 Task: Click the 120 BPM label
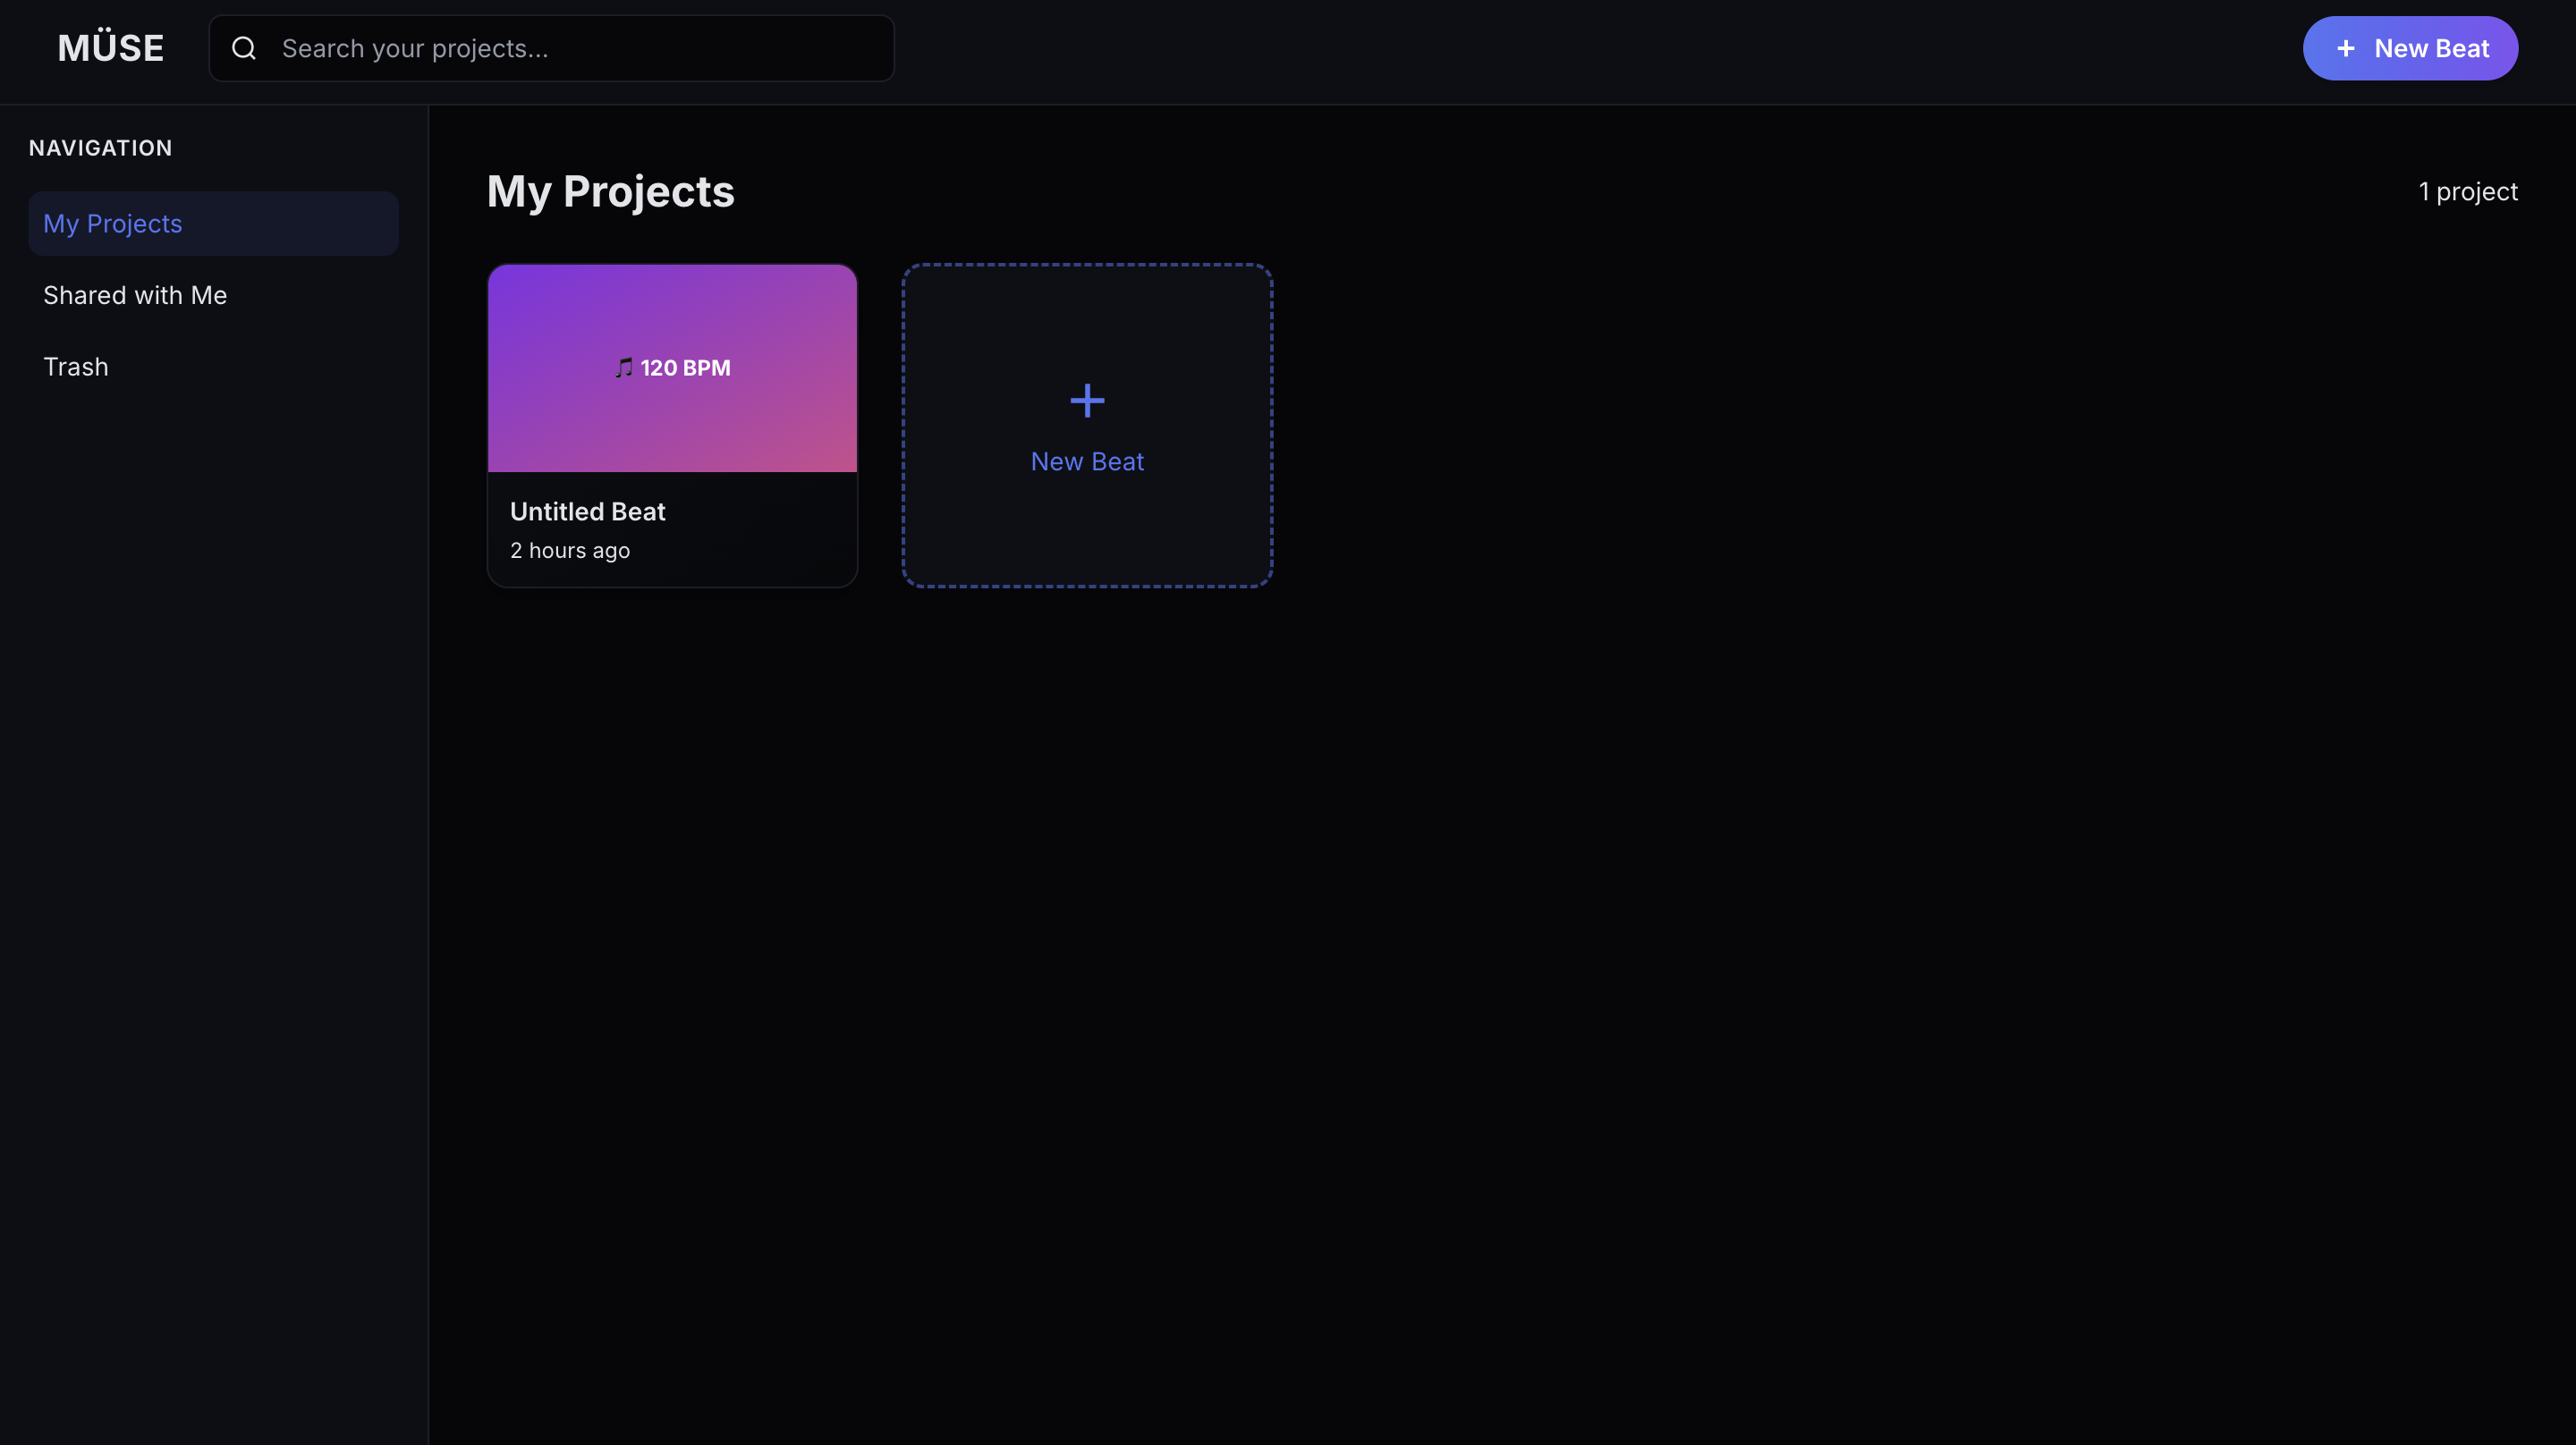686,368
